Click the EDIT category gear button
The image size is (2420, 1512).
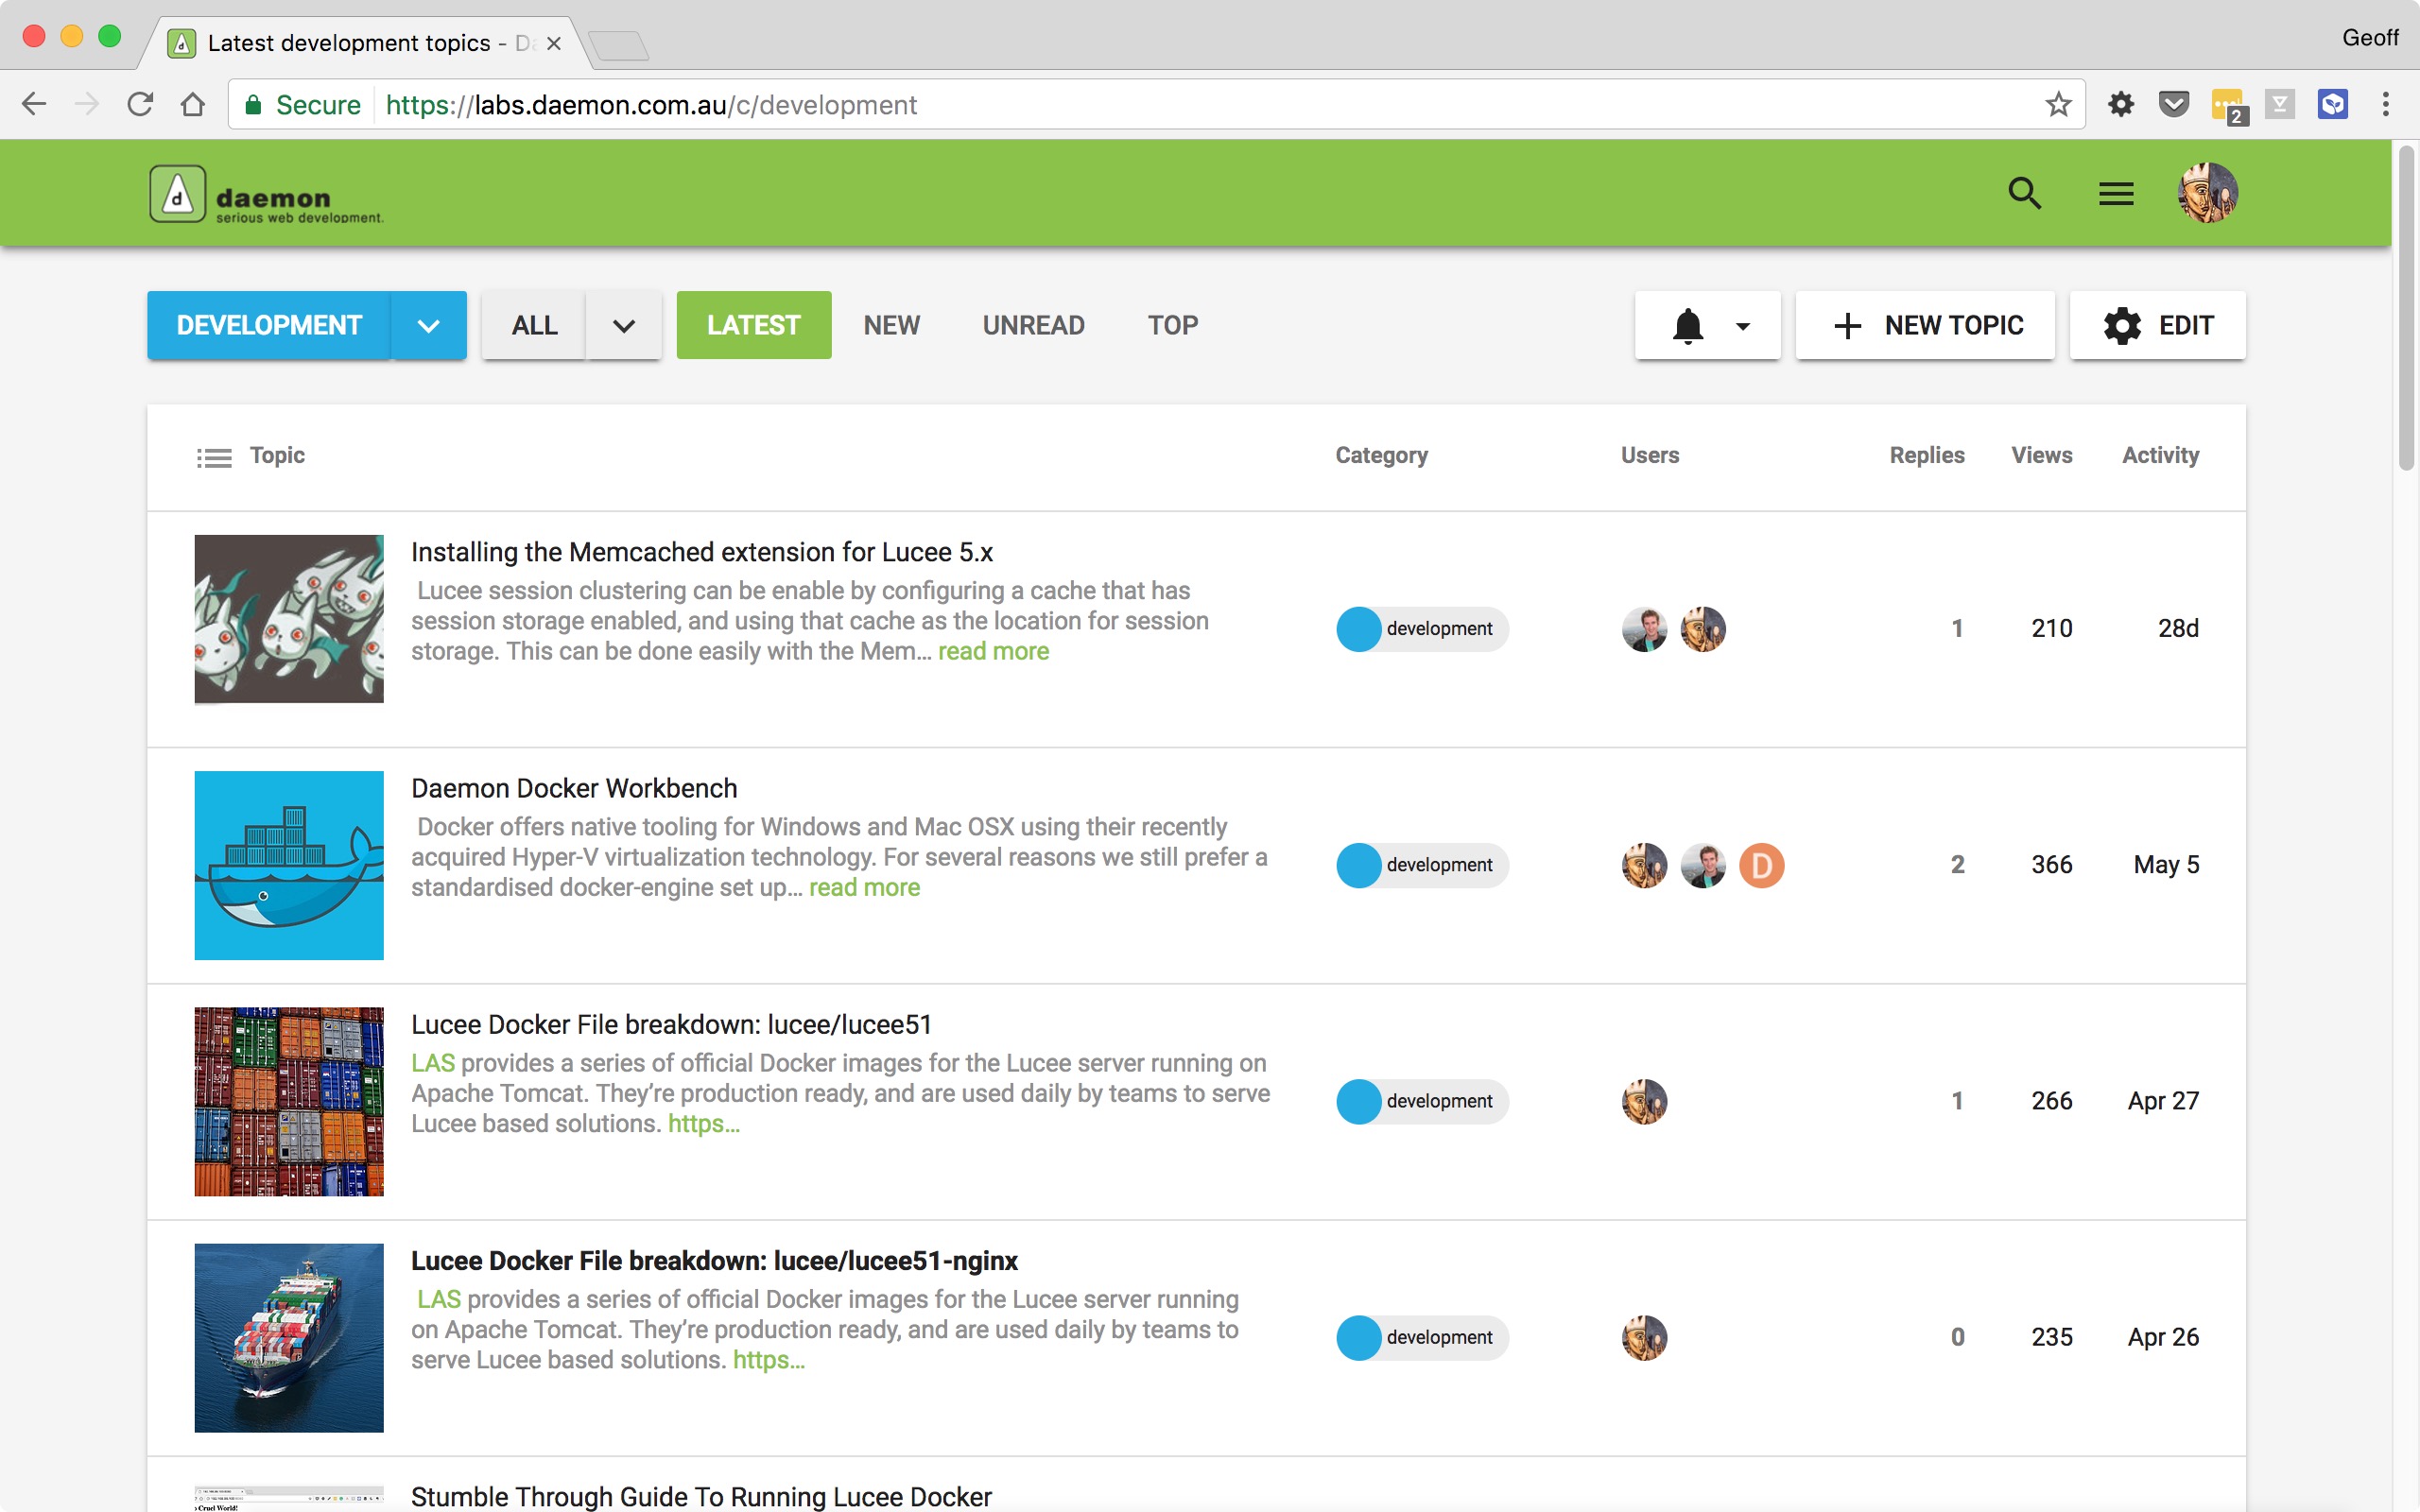pos(2157,325)
